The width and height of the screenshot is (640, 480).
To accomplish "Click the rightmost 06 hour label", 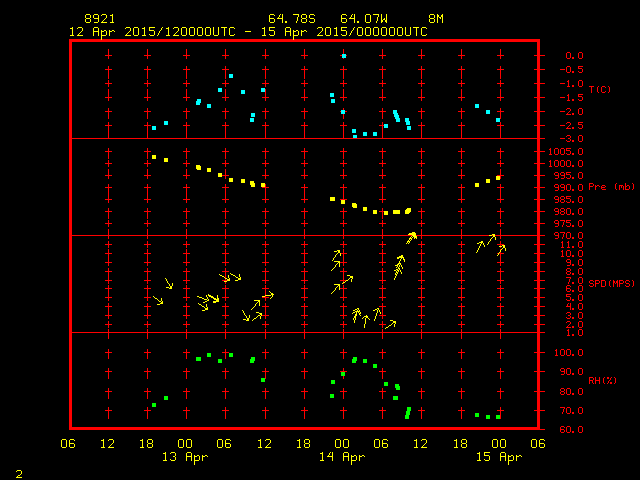I will [x=538, y=443].
